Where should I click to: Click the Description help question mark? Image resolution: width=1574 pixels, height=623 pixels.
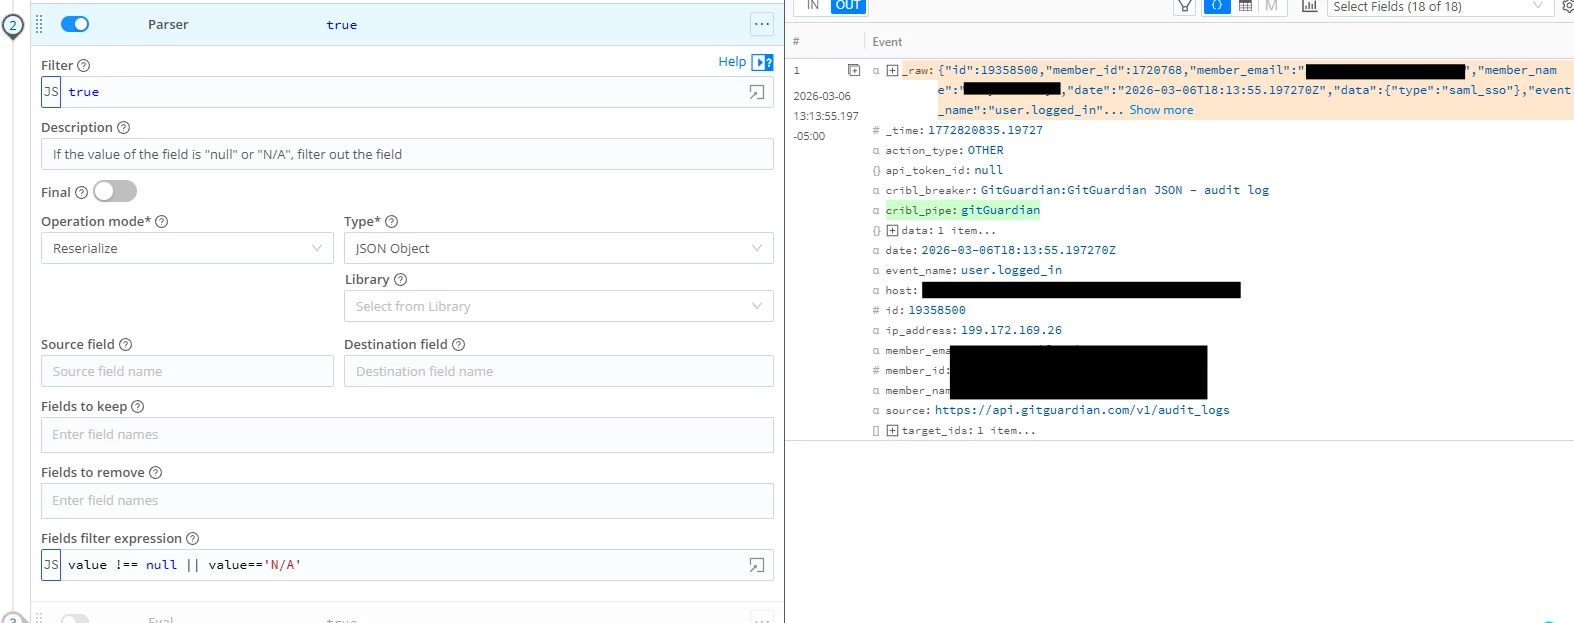point(124,127)
